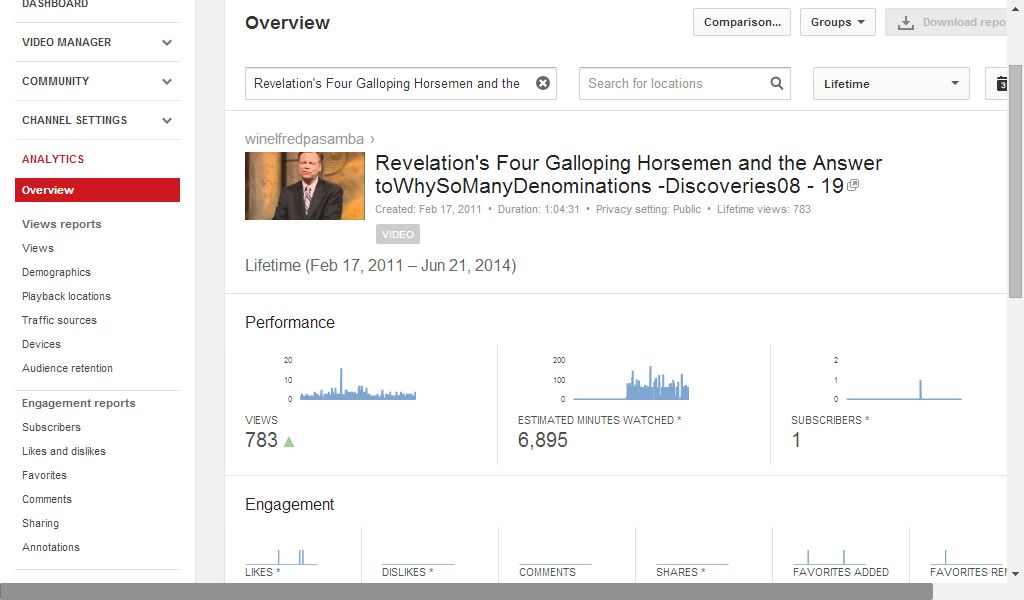Open the Subscribers report in sidebar
The width and height of the screenshot is (1024, 600).
[52, 427]
